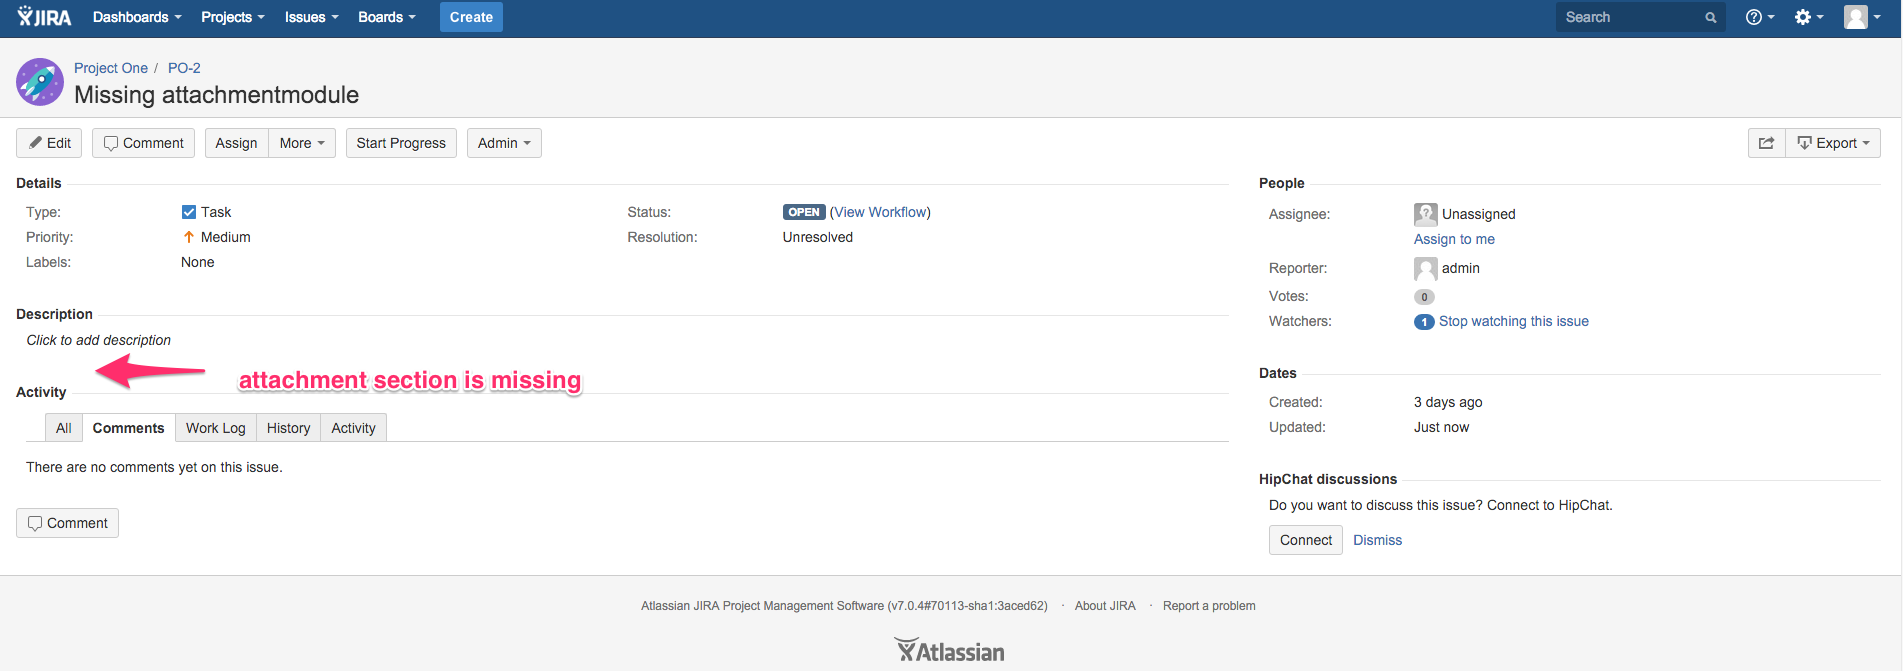Click the watchers count badge
The height and width of the screenshot is (671, 1903).
tap(1424, 322)
